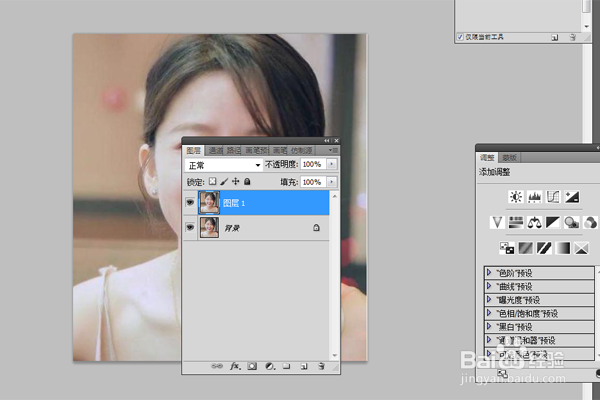This screenshot has height=400, width=600.
Task: Toggle lock position
Action: pyautogui.click(x=236, y=181)
